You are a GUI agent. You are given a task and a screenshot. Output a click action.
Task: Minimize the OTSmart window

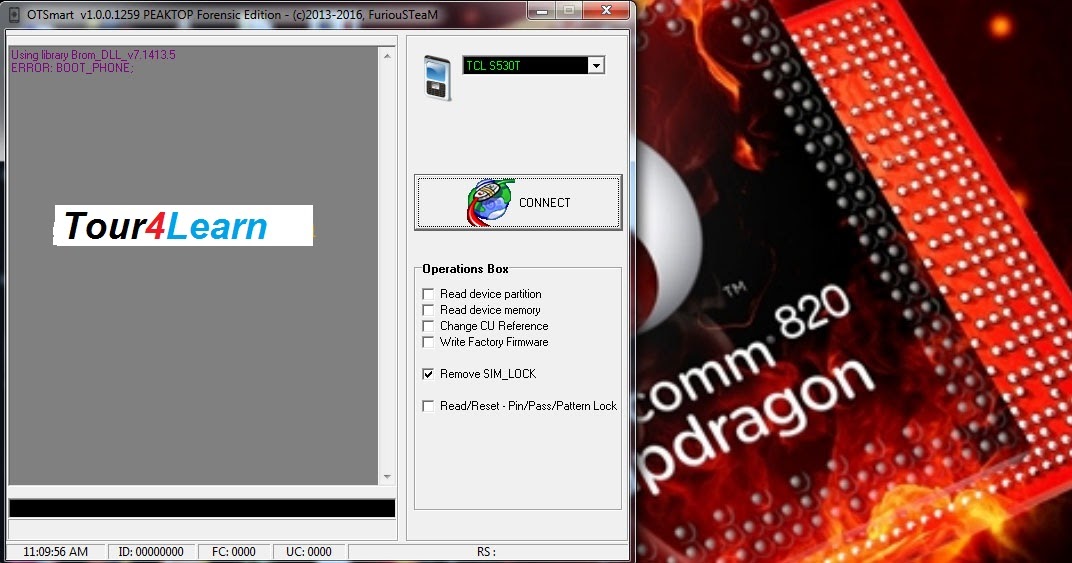543,10
